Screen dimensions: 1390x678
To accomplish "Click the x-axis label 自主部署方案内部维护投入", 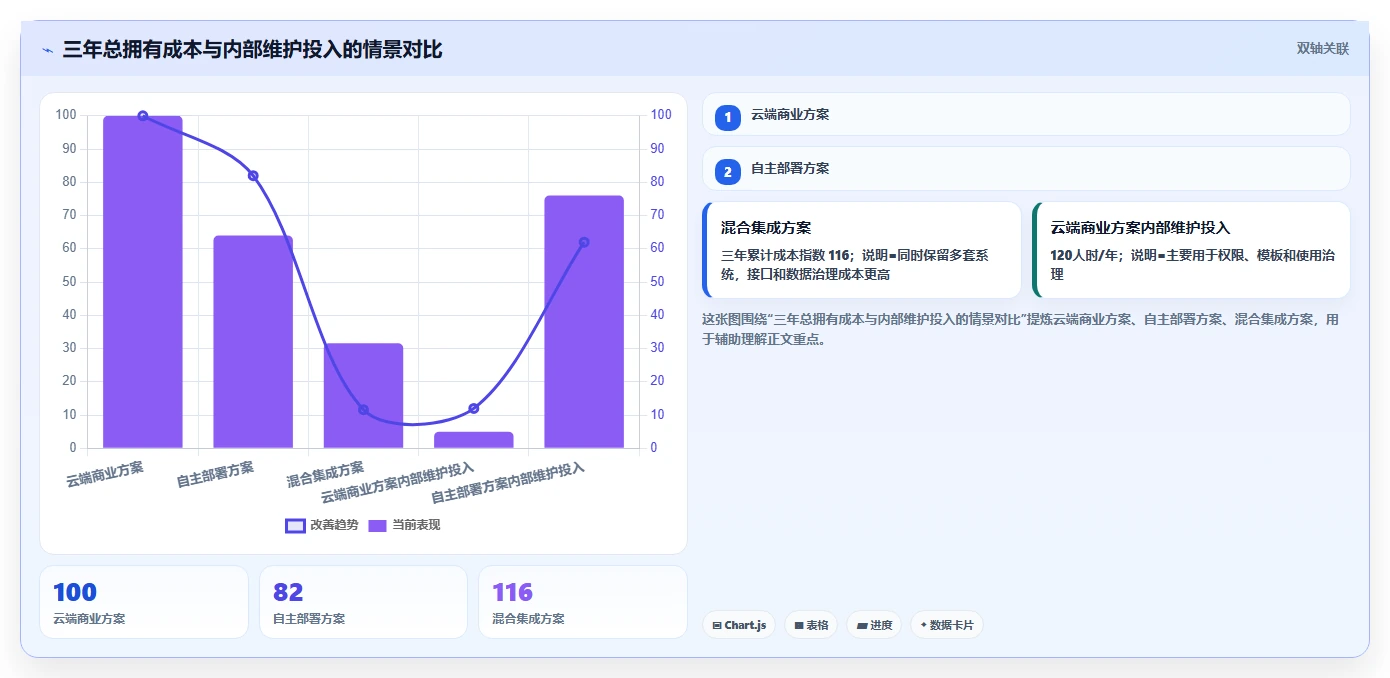I will [x=508, y=484].
